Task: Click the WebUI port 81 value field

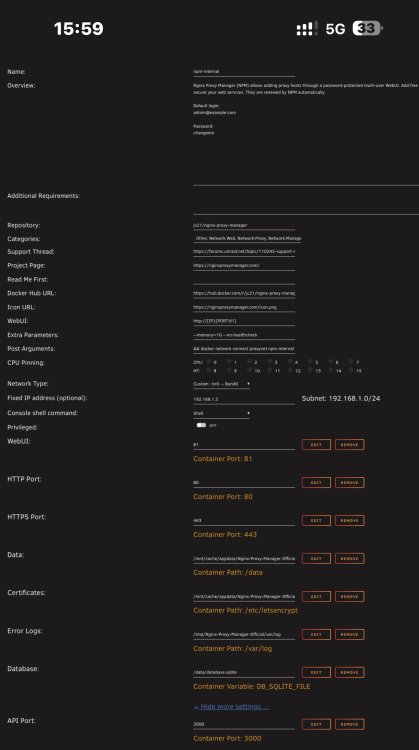Action: [x=244, y=444]
